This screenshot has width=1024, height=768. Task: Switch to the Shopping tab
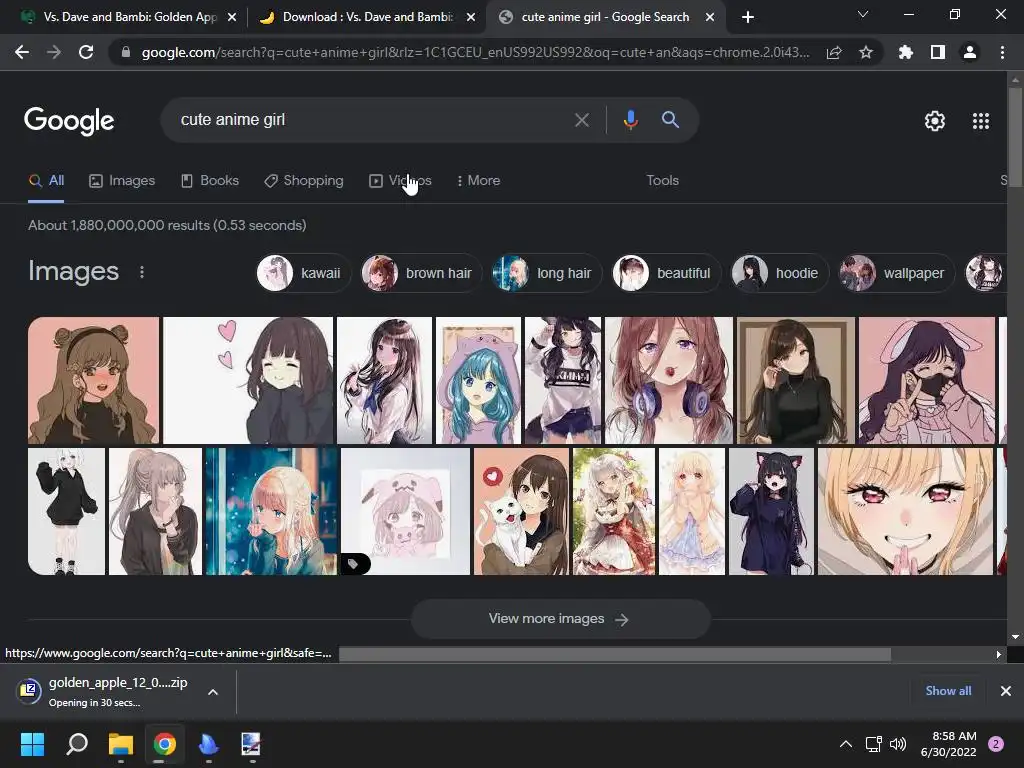(304, 180)
